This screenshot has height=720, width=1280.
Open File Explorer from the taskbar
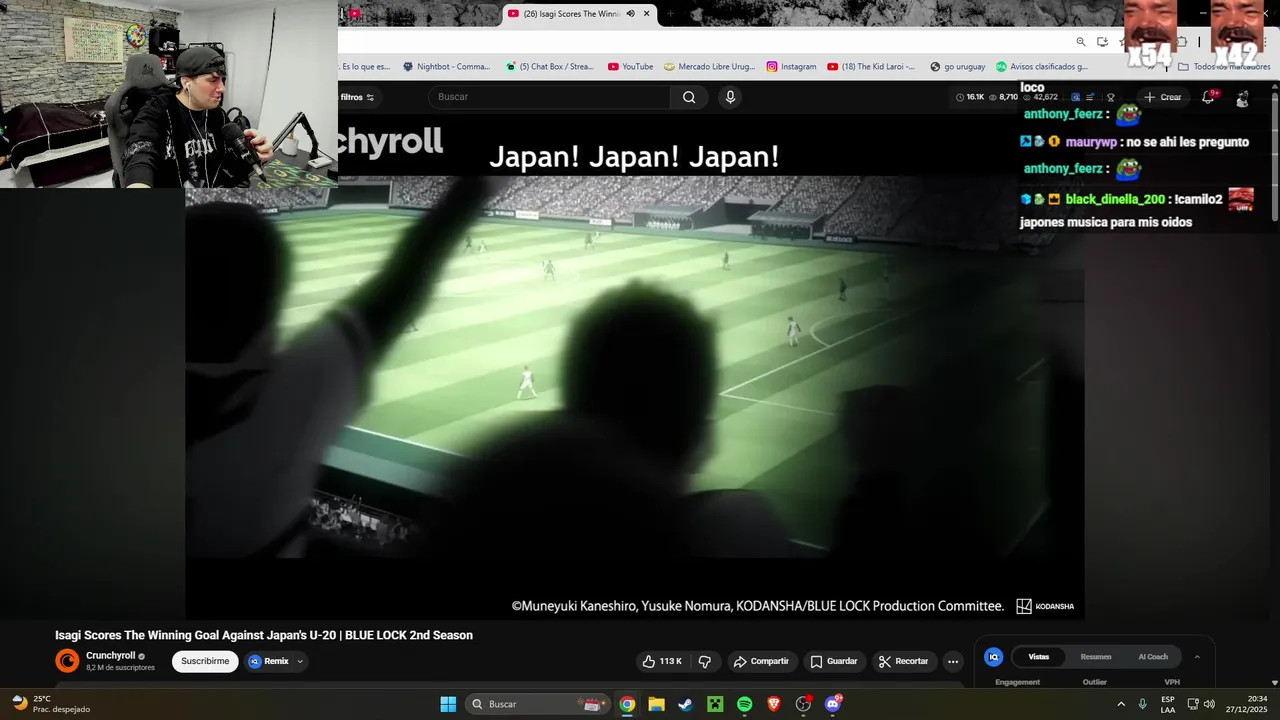pyautogui.click(x=656, y=704)
